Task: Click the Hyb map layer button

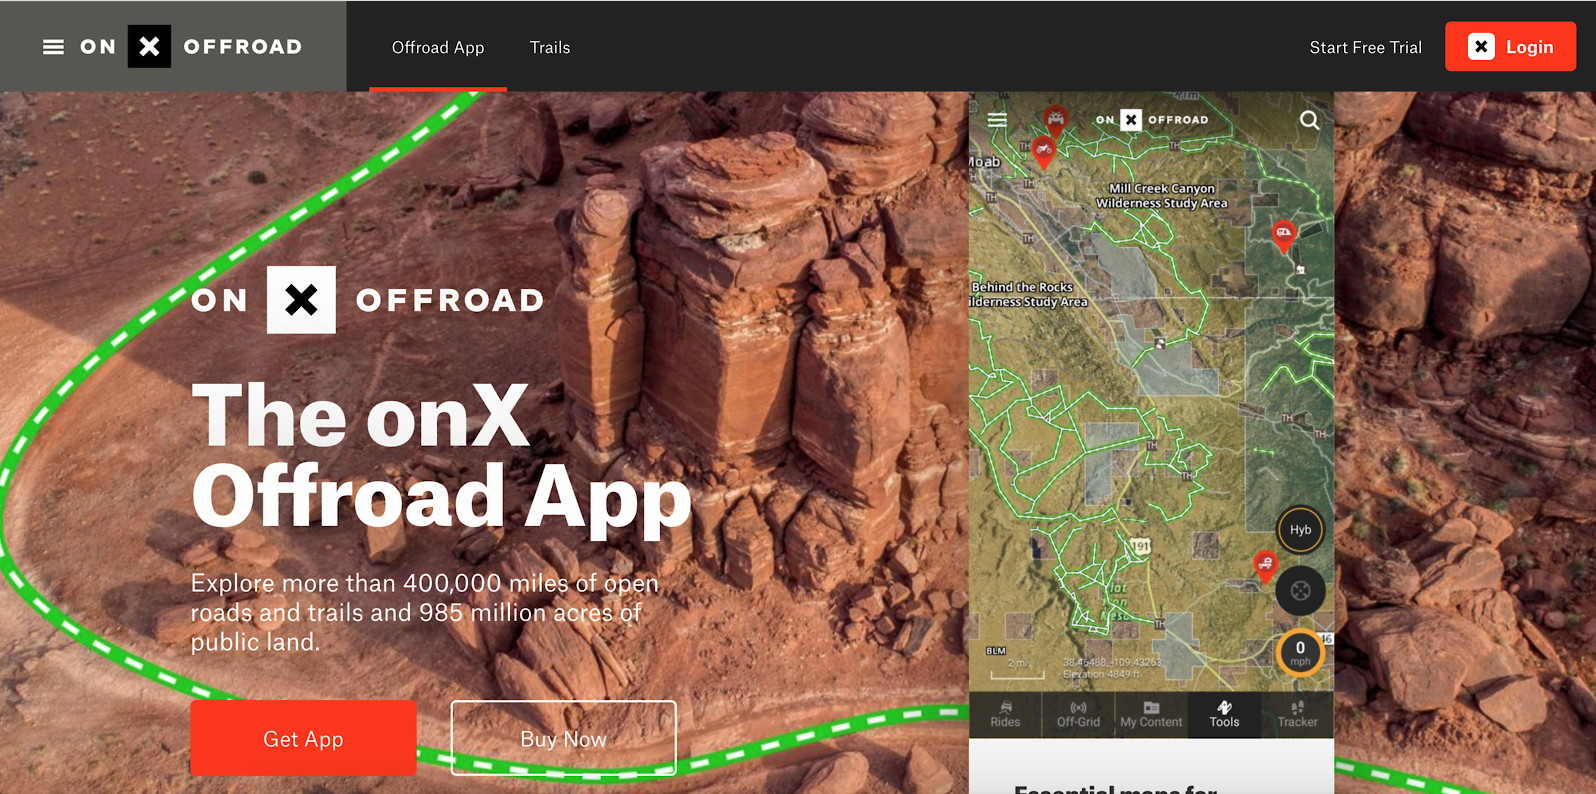Action: (x=1300, y=530)
